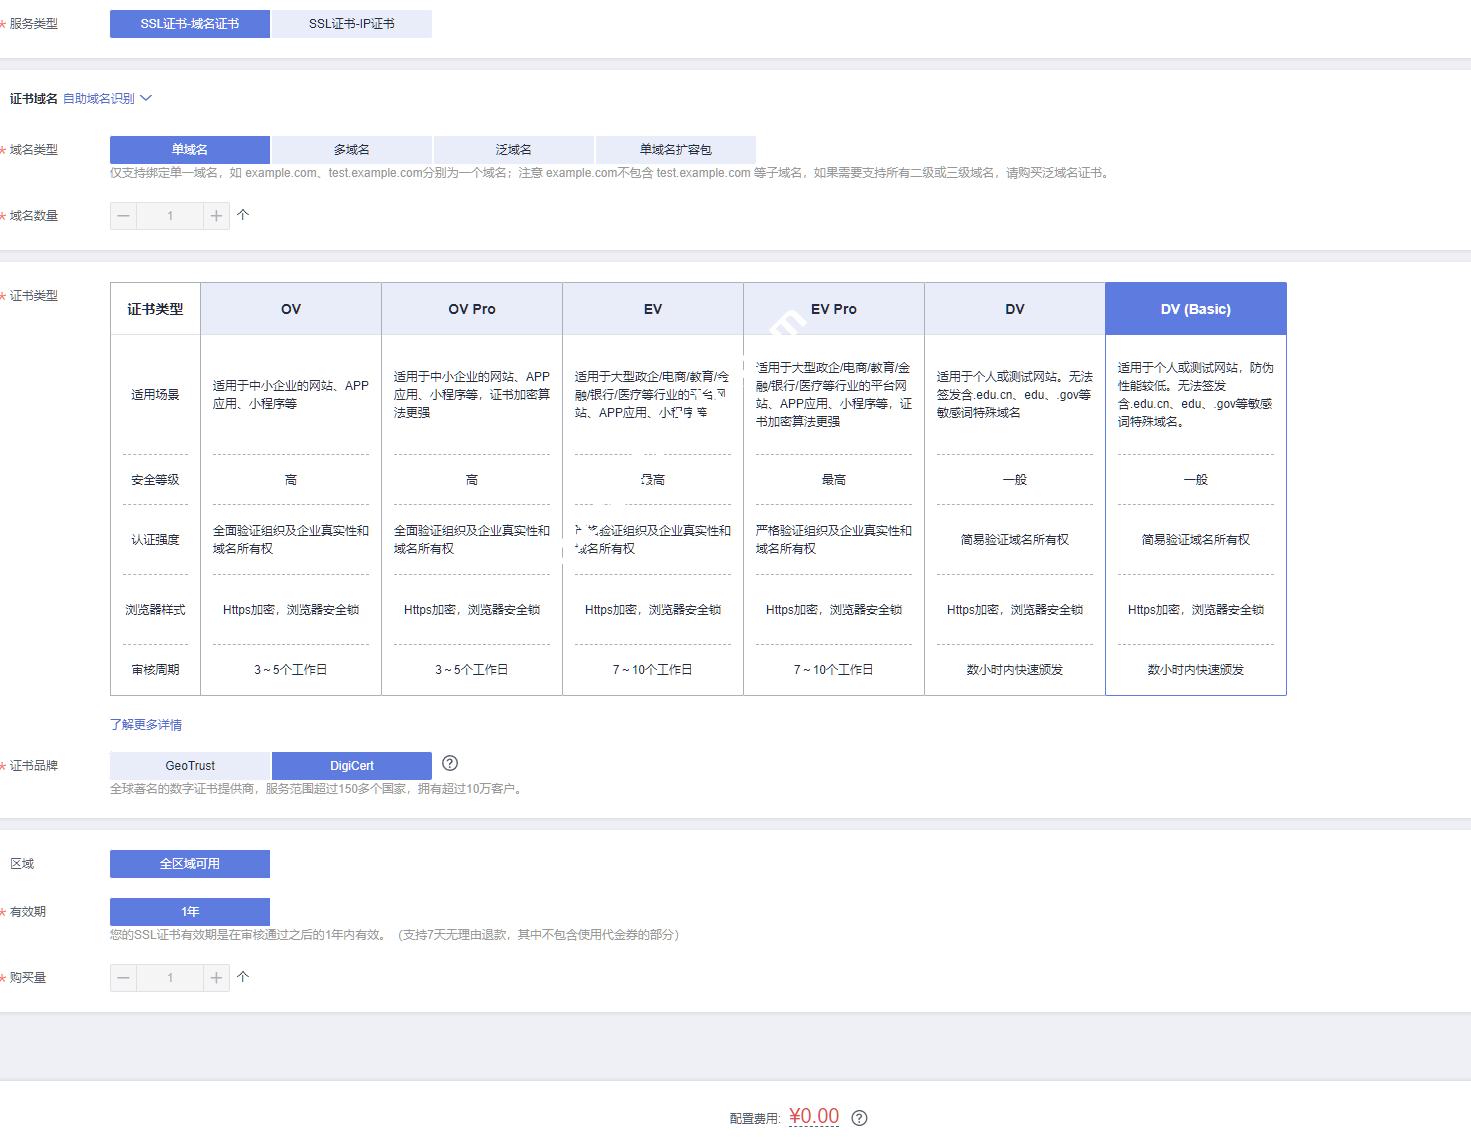The image size is (1471, 1139).
Task: Expand the 自助域名识别 dropdown
Action: (107, 99)
